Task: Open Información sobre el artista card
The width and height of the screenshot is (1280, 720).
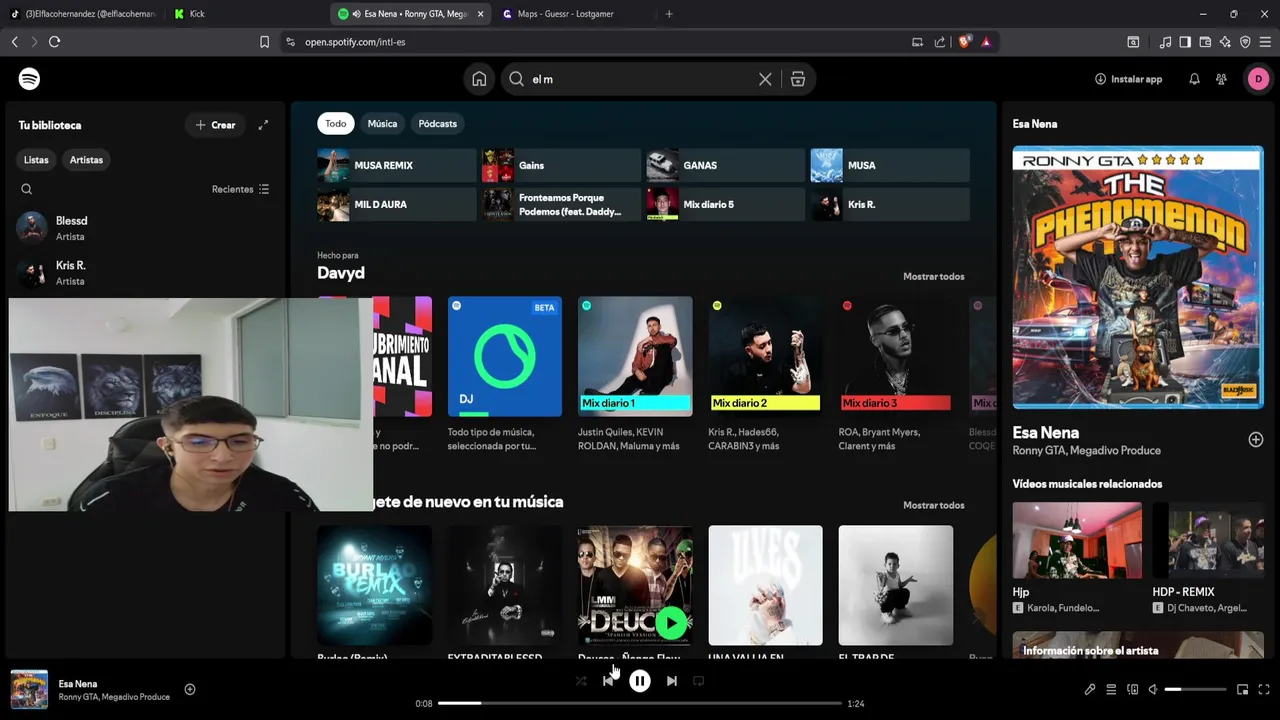Action: pos(1138,645)
